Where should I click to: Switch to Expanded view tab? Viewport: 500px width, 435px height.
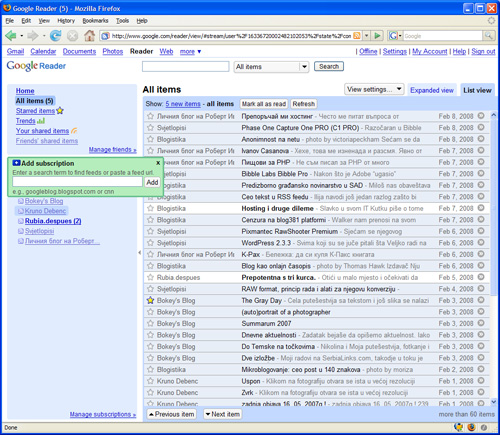[432, 90]
